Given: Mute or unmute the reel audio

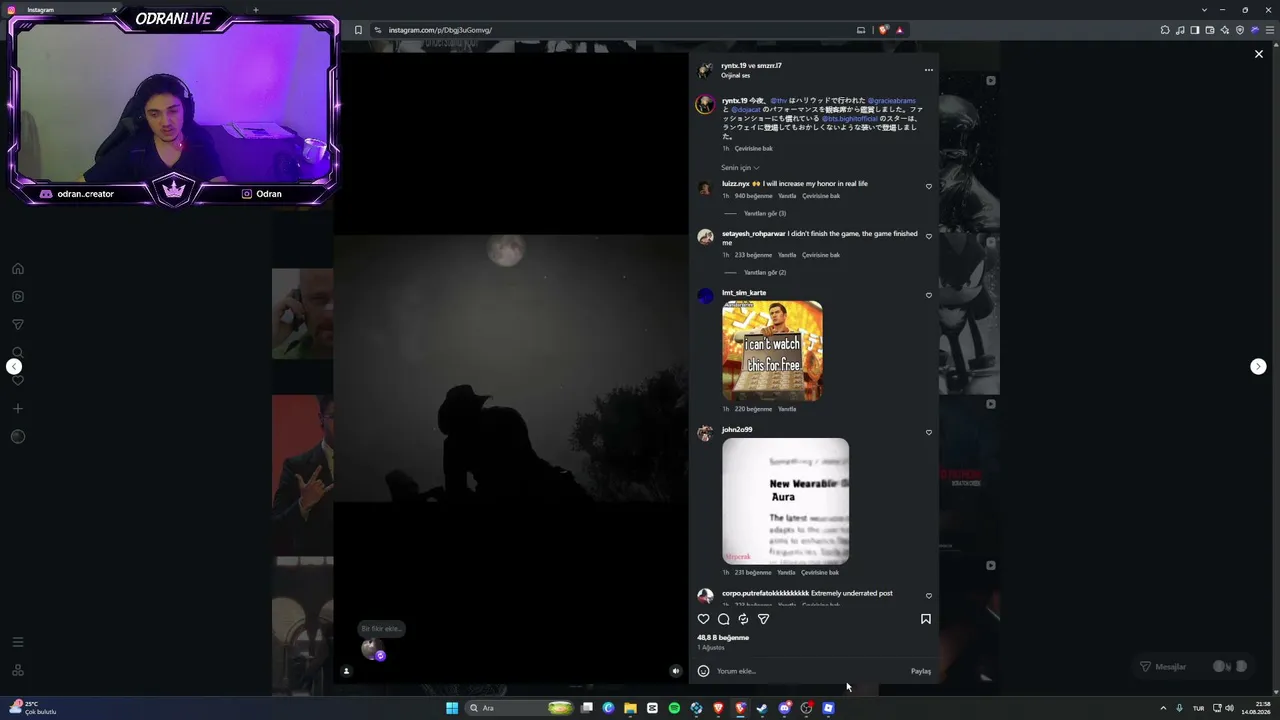Looking at the screenshot, I should [675, 671].
